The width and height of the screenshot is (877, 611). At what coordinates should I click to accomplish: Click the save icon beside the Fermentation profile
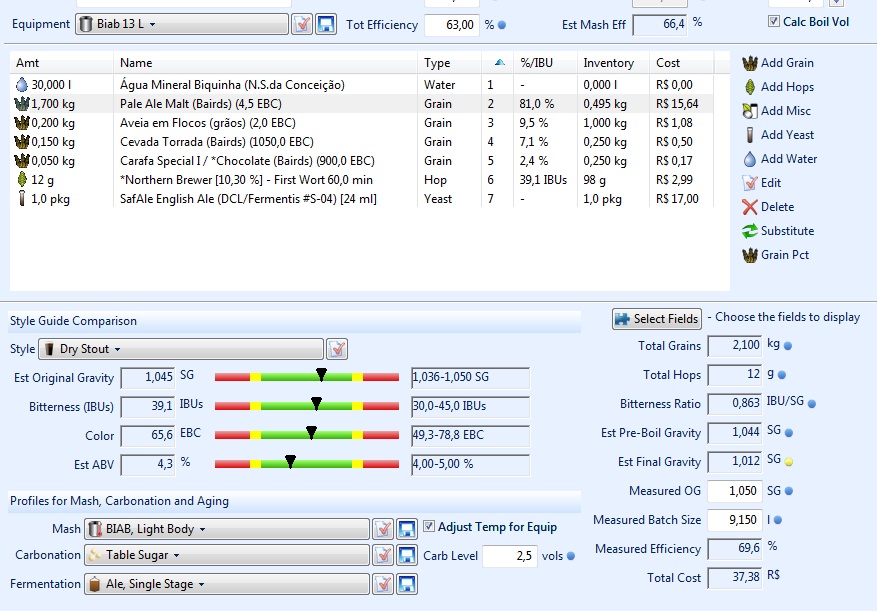tap(407, 584)
